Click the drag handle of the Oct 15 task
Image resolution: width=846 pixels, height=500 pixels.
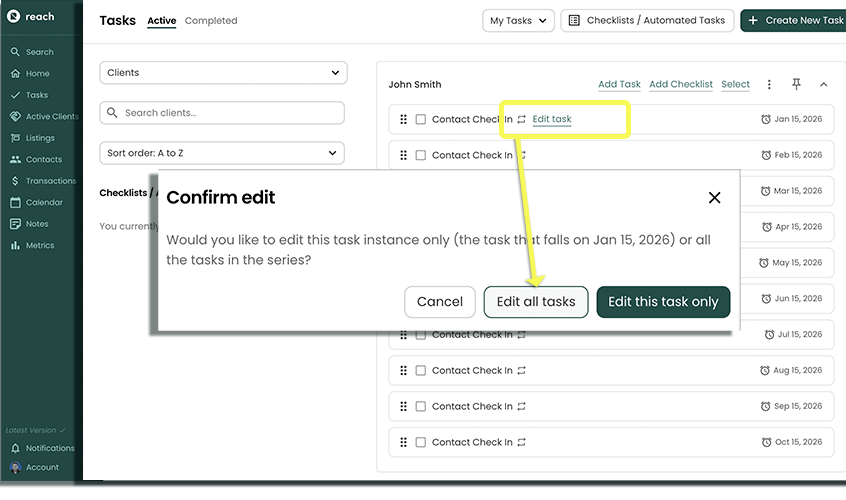tap(404, 442)
